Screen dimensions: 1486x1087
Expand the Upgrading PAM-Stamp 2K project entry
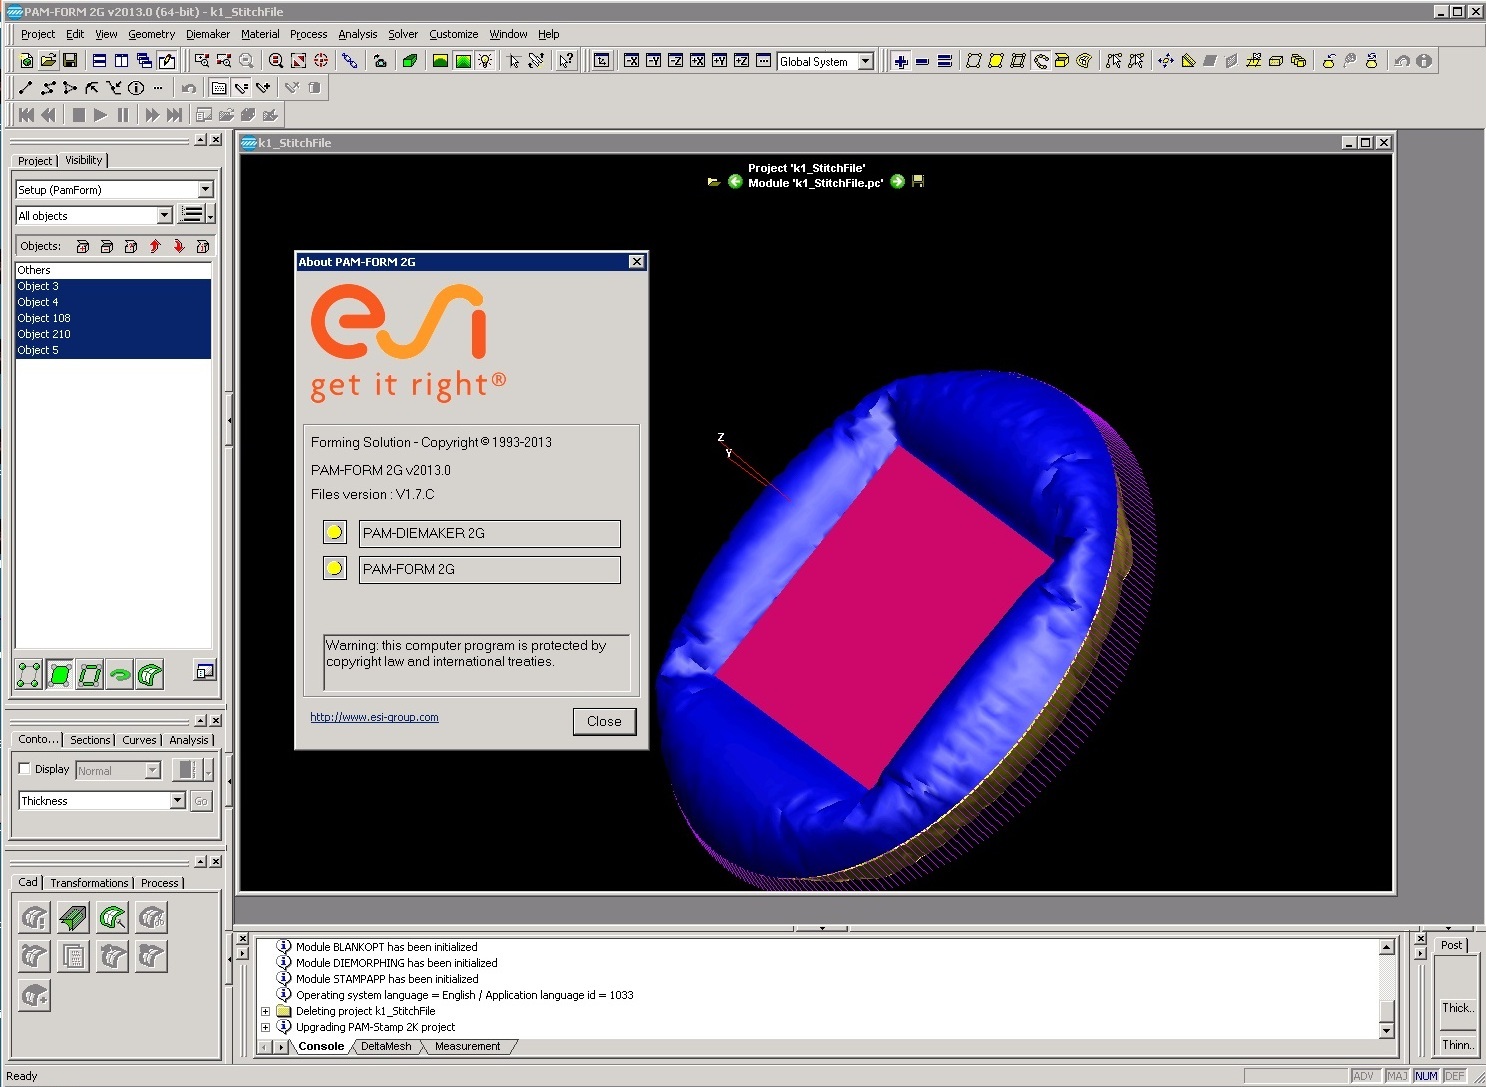[x=265, y=1027]
